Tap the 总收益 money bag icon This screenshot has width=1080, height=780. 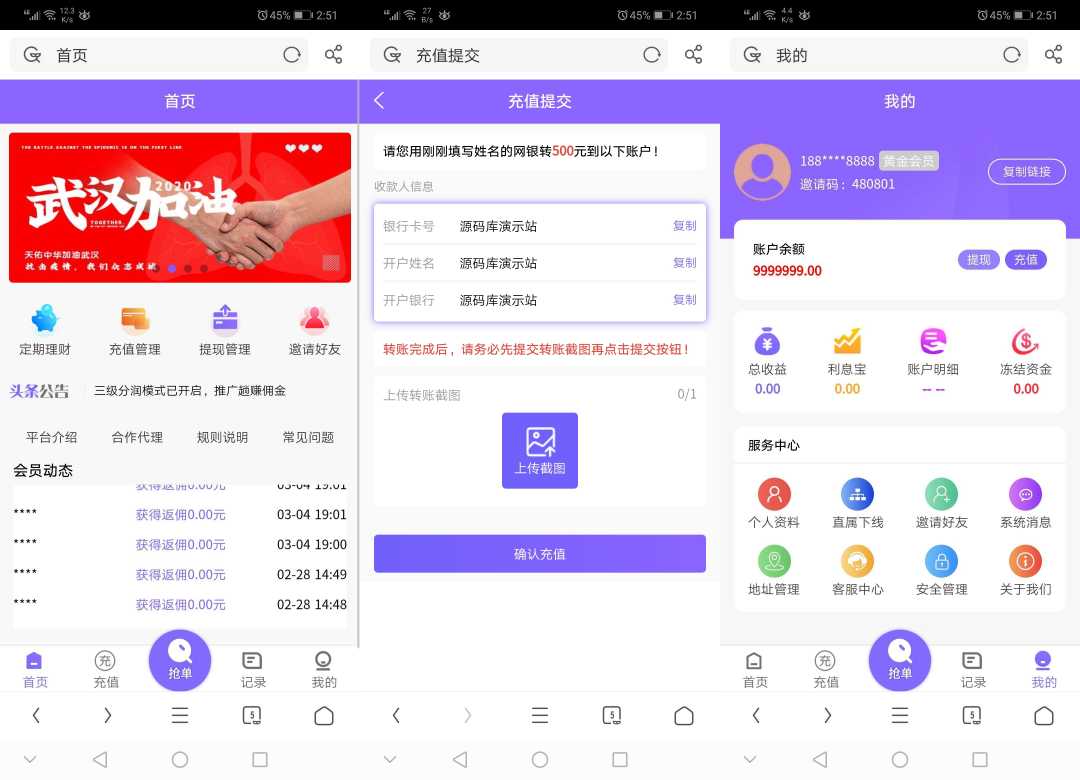(x=767, y=342)
